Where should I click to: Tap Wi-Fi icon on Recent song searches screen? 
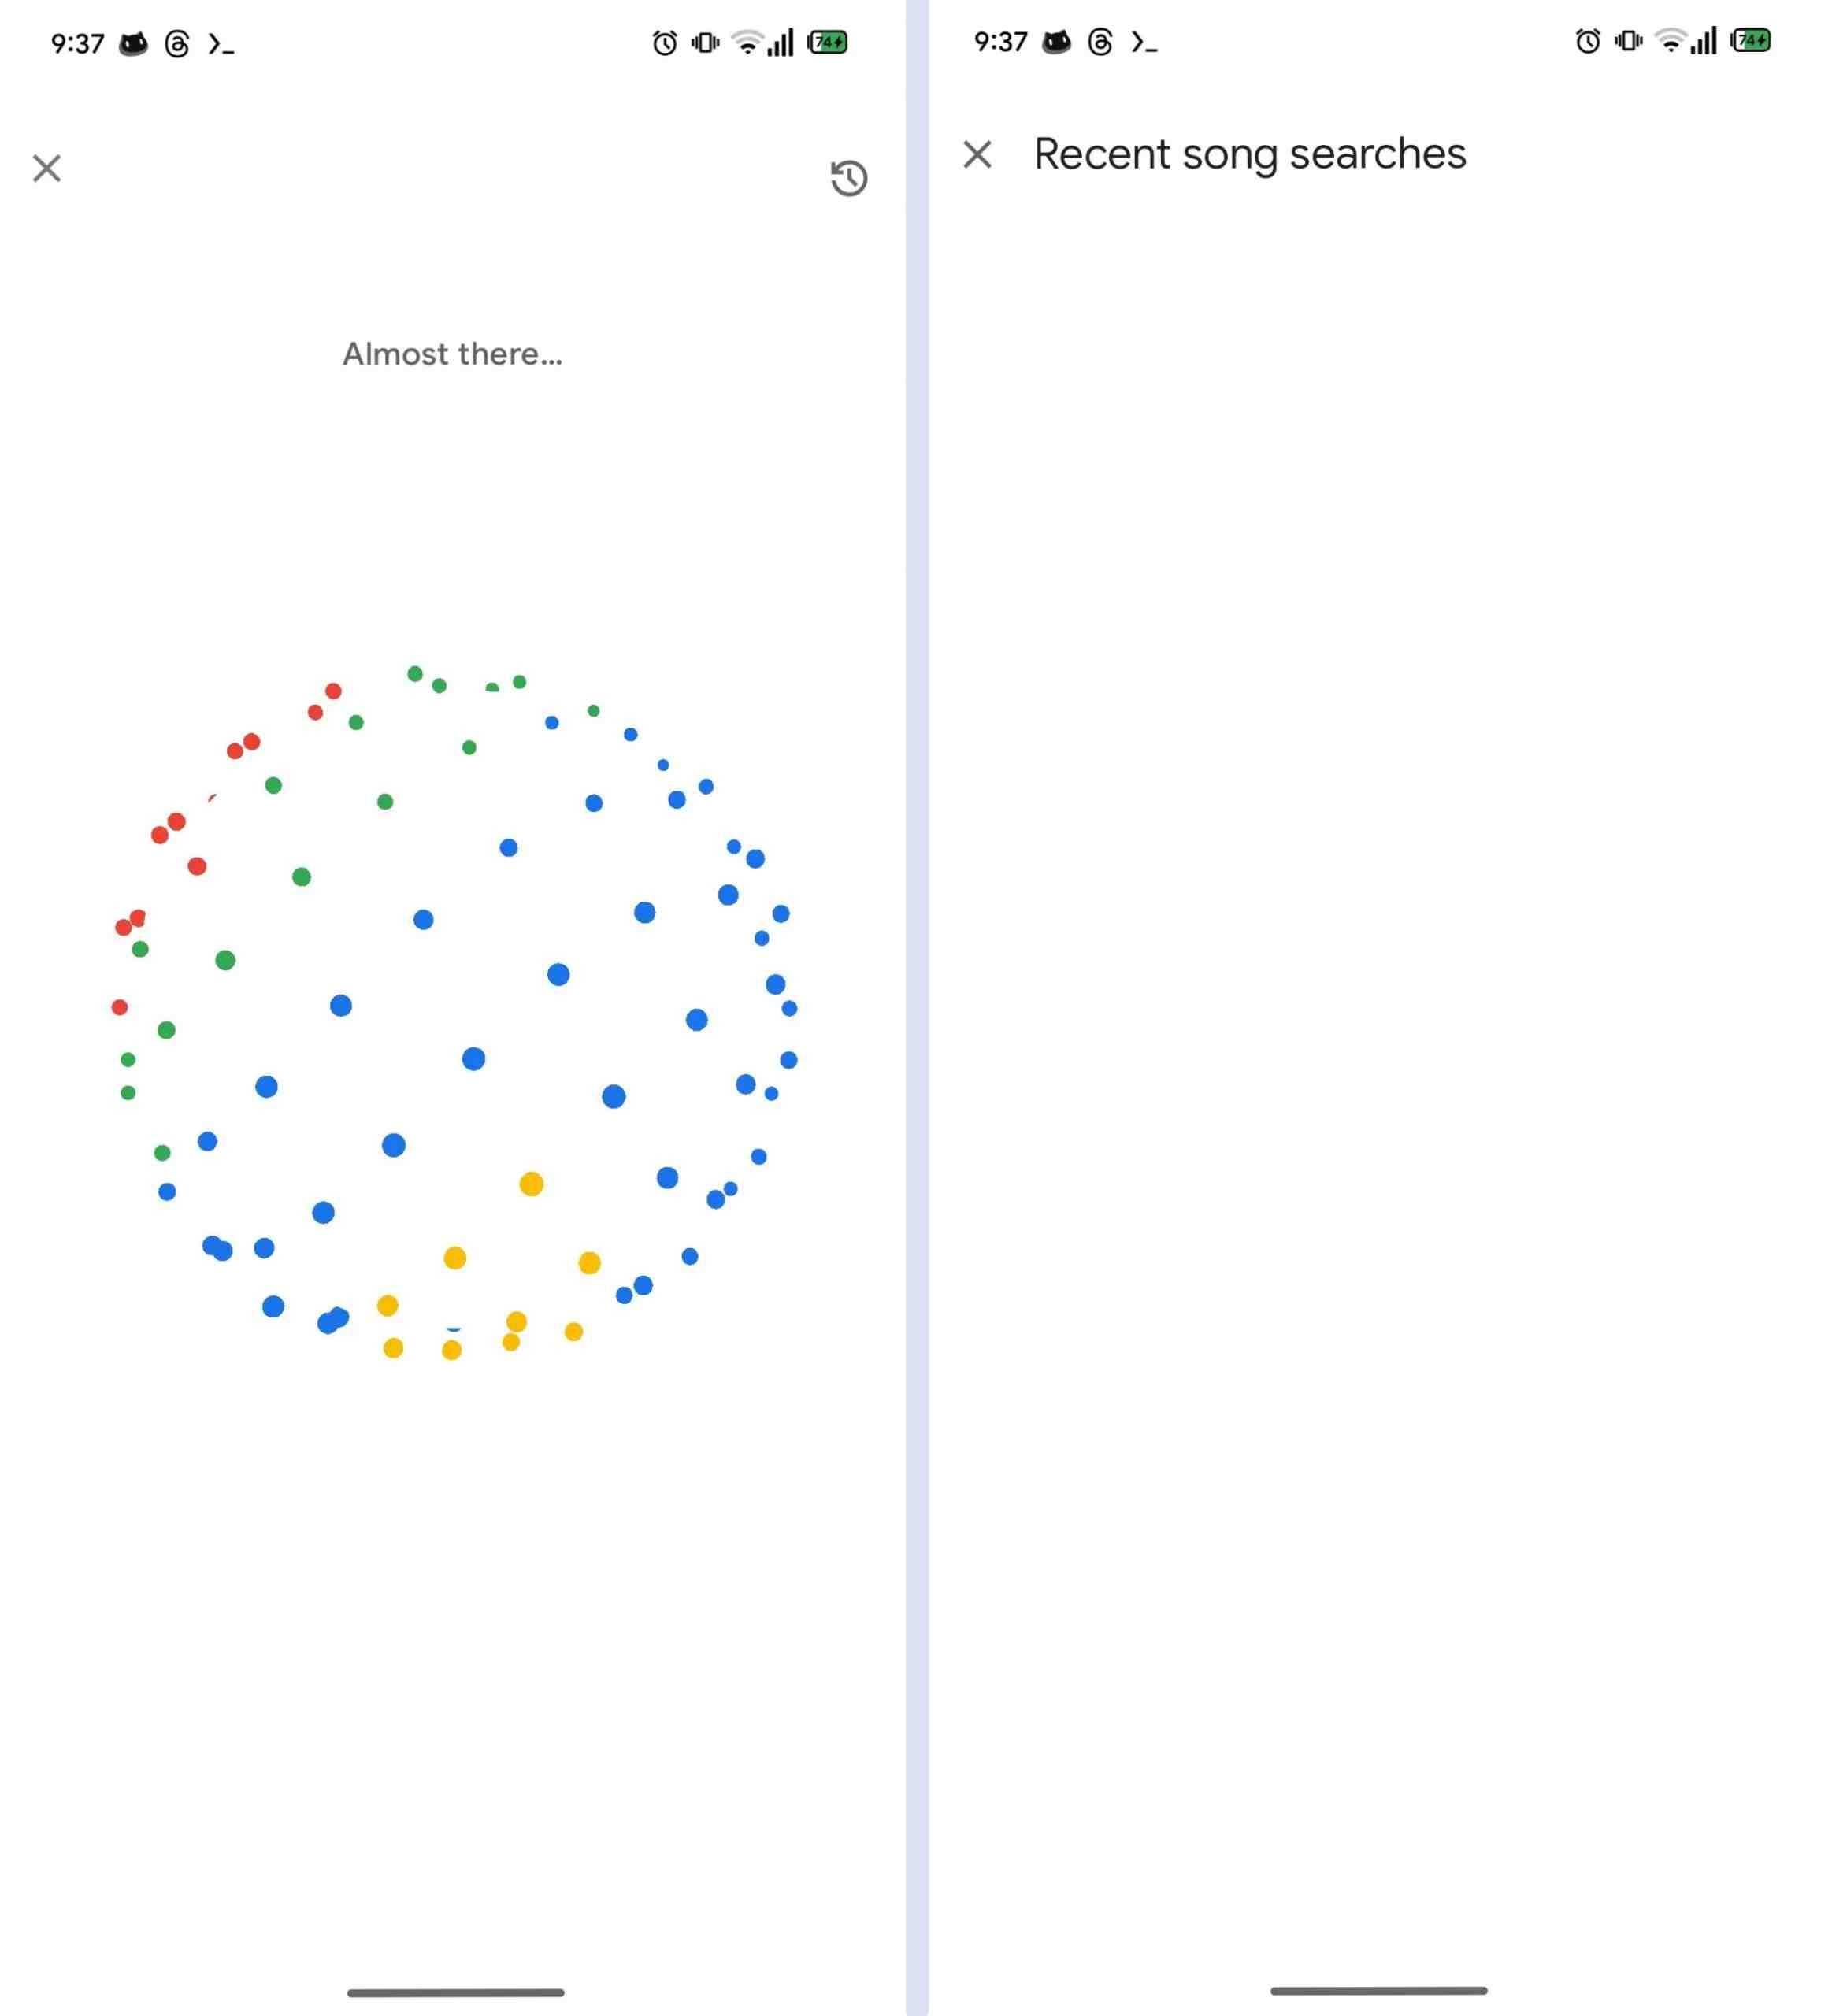(1669, 40)
